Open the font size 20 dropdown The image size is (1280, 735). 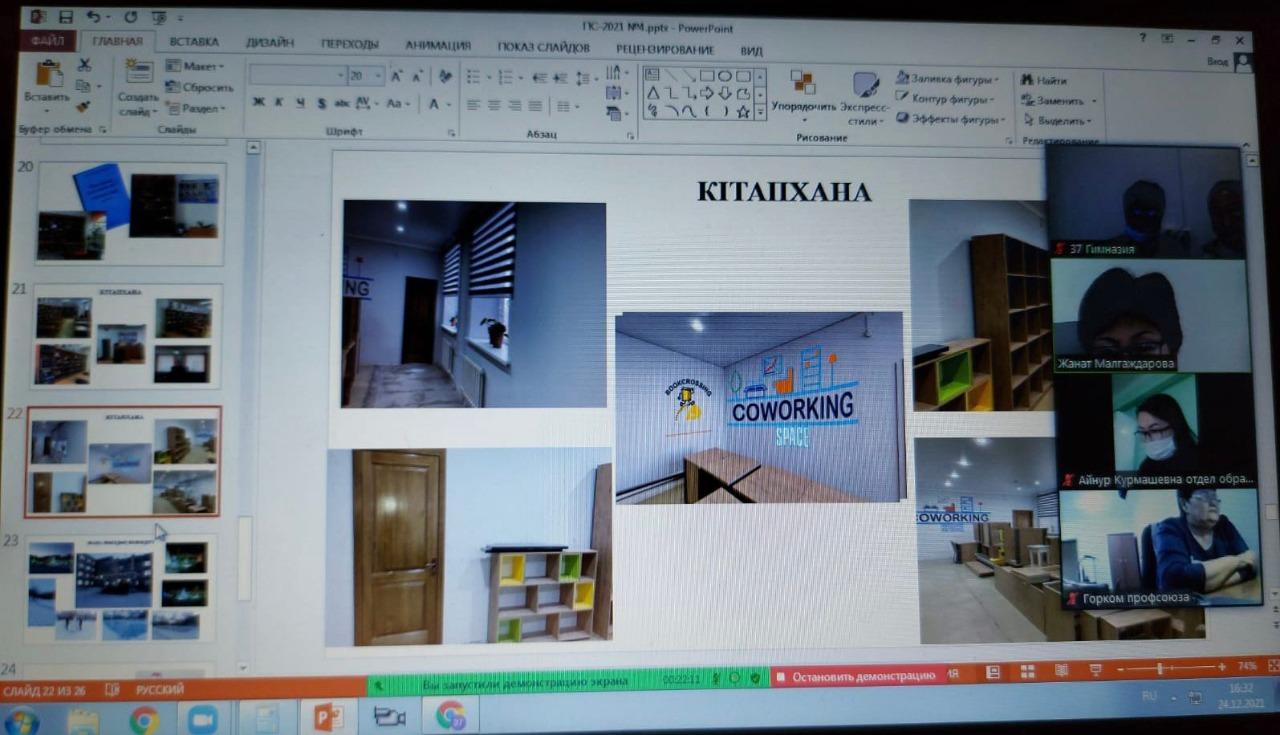pyautogui.click(x=366, y=76)
